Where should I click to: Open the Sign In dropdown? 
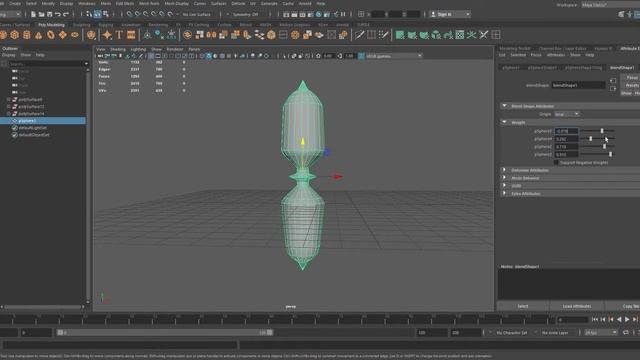coord(450,14)
